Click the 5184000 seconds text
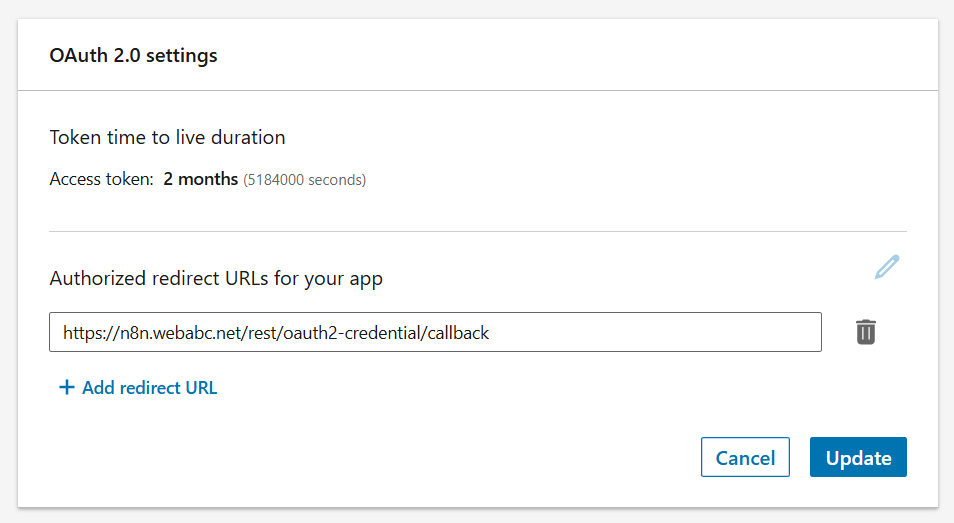This screenshot has height=523, width=954. tap(304, 180)
